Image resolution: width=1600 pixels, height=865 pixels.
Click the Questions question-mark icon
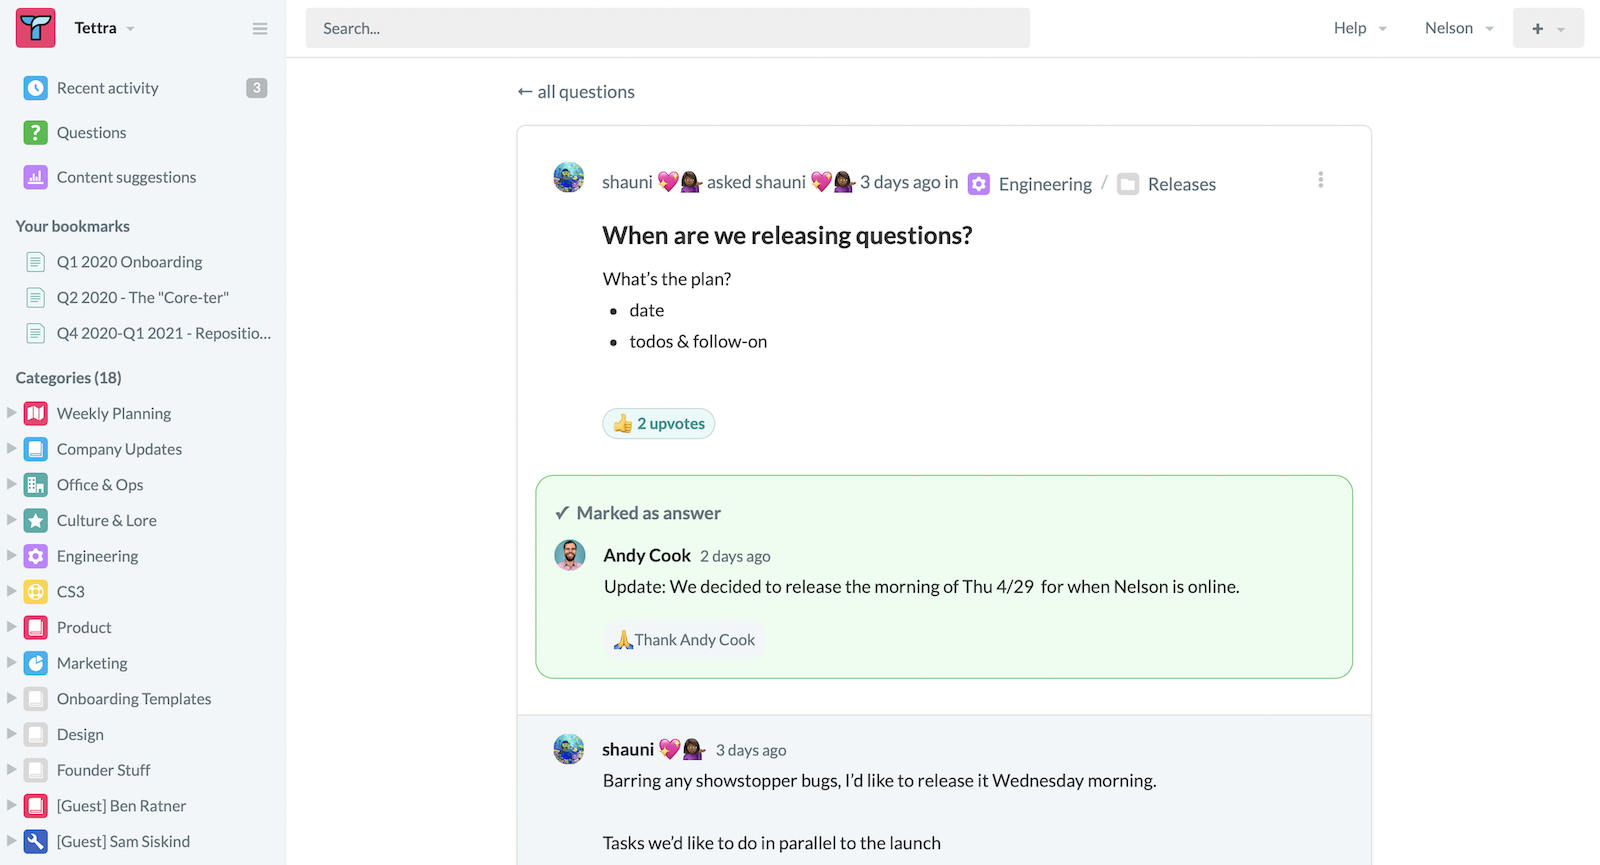[x=36, y=132]
